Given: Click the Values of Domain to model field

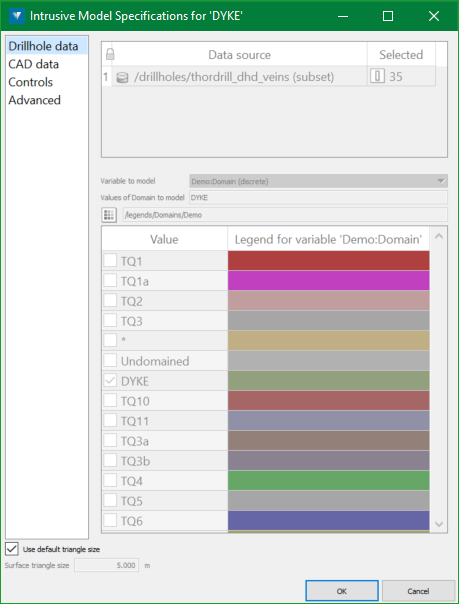Looking at the screenshot, I should (318, 198).
